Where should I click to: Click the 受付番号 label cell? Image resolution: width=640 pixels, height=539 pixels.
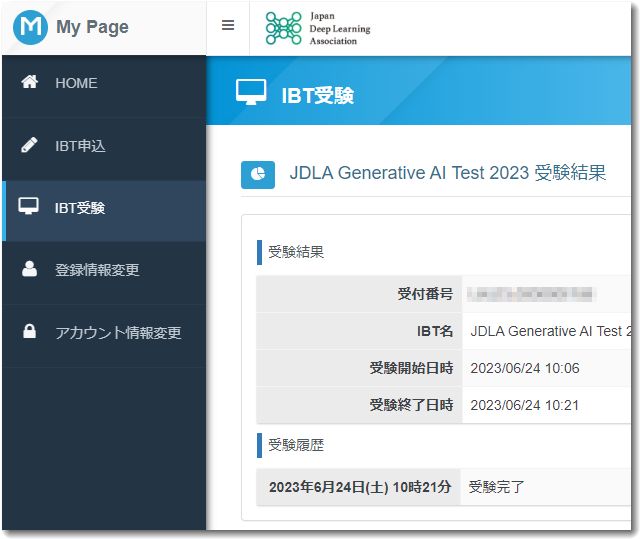(359, 294)
